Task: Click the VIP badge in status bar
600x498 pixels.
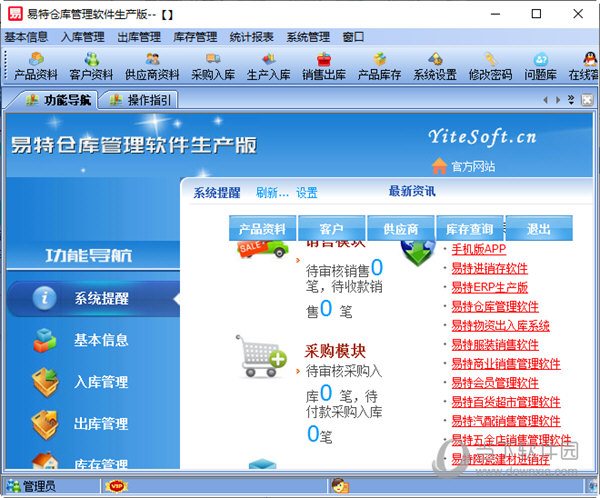Action: click(116, 486)
